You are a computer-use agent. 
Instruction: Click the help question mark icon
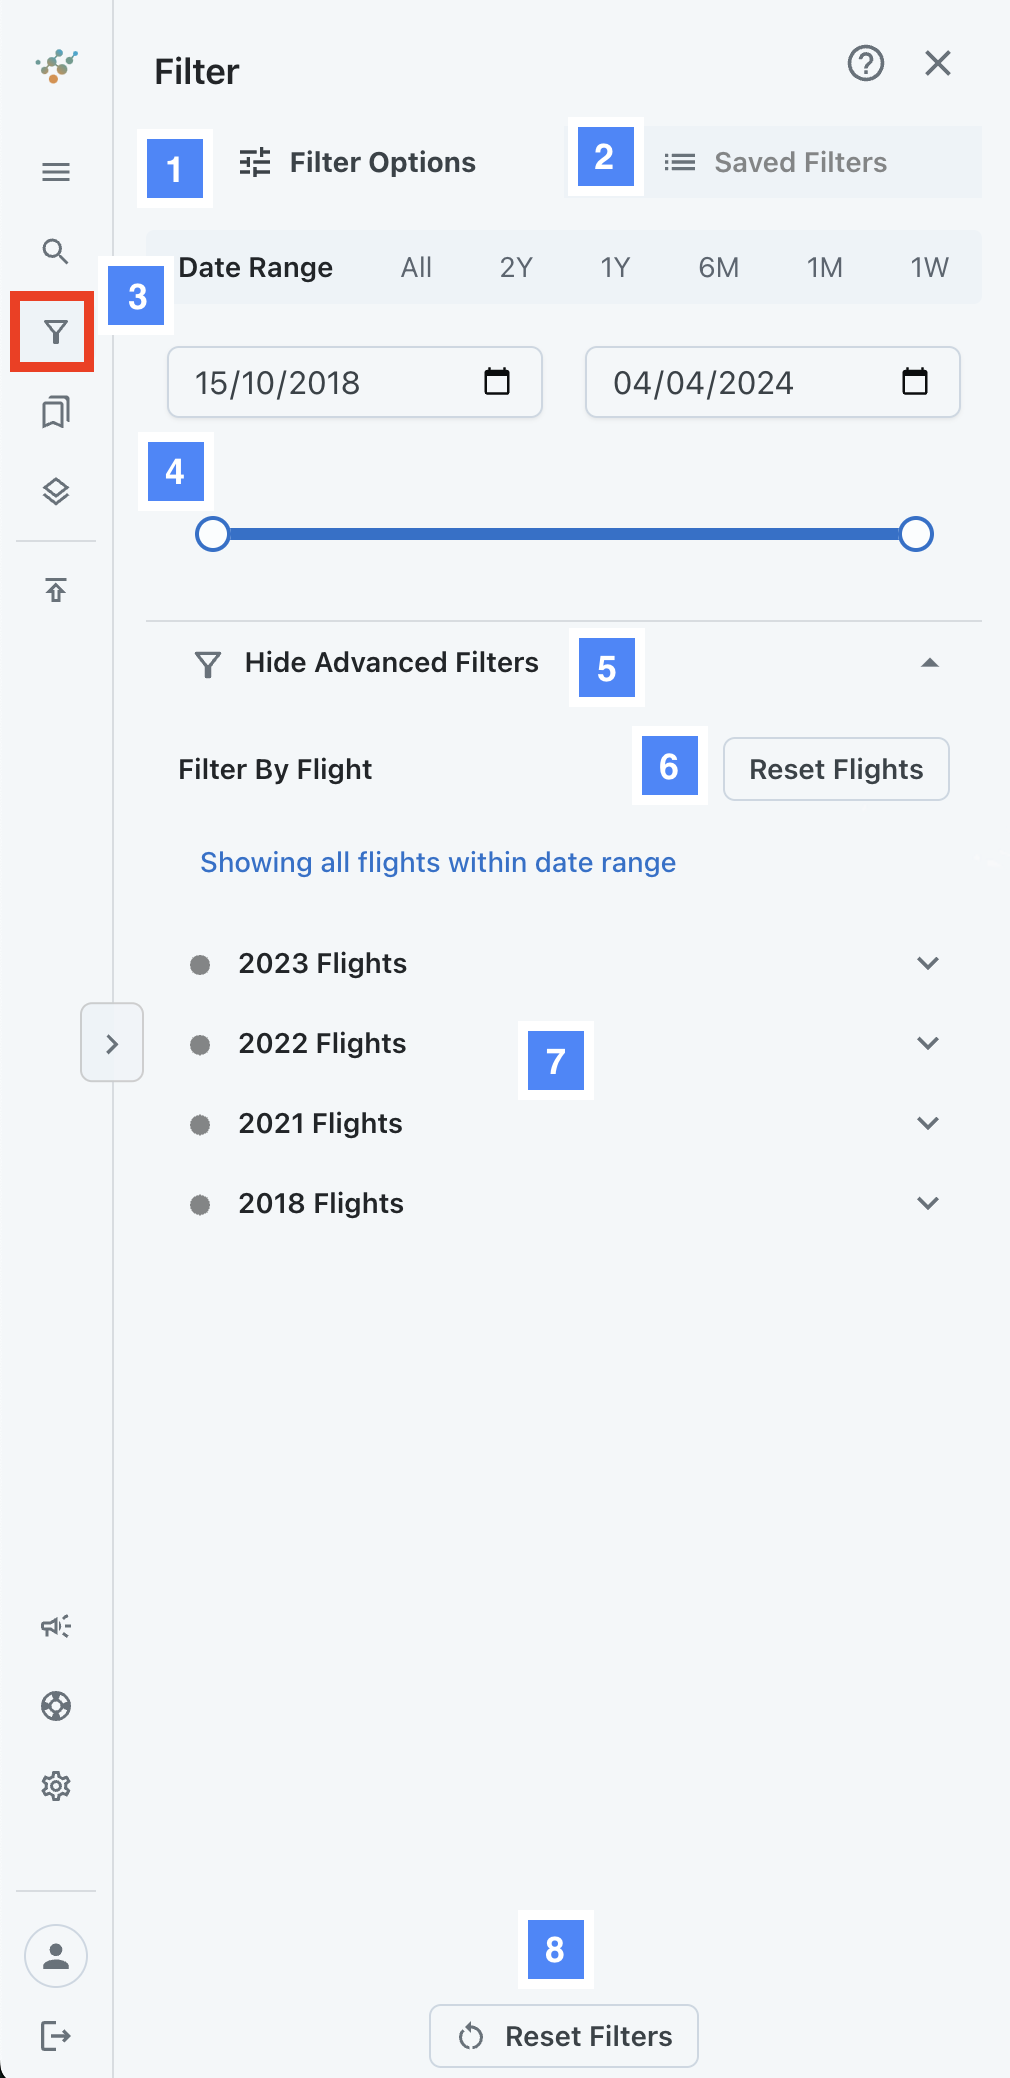click(865, 64)
